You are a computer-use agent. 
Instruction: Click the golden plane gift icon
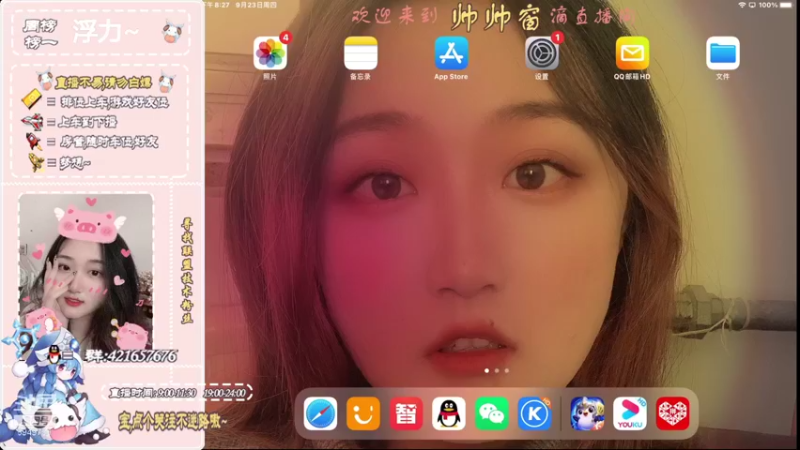(36, 162)
